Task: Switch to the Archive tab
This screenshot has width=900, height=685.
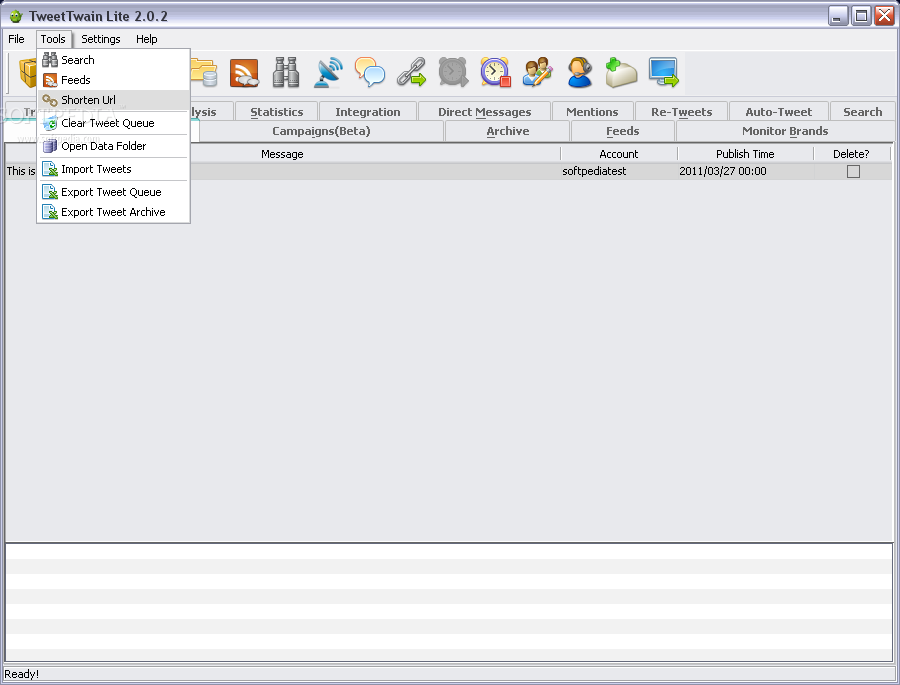Action: tap(507, 131)
